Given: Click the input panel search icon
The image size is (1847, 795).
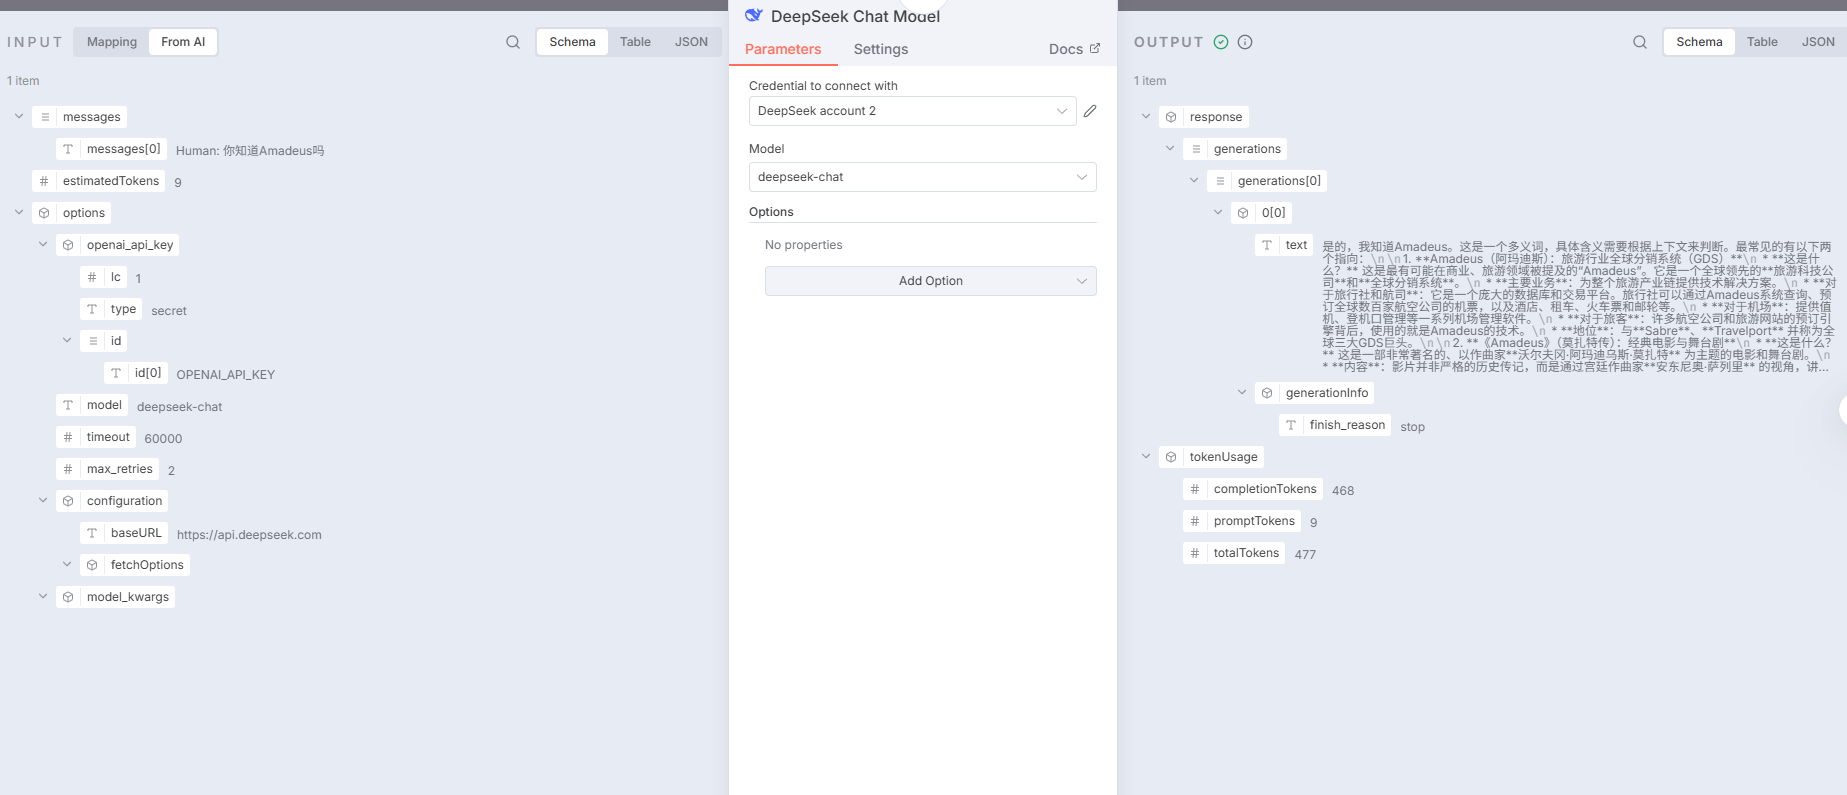Looking at the screenshot, I should coord(513,42).
